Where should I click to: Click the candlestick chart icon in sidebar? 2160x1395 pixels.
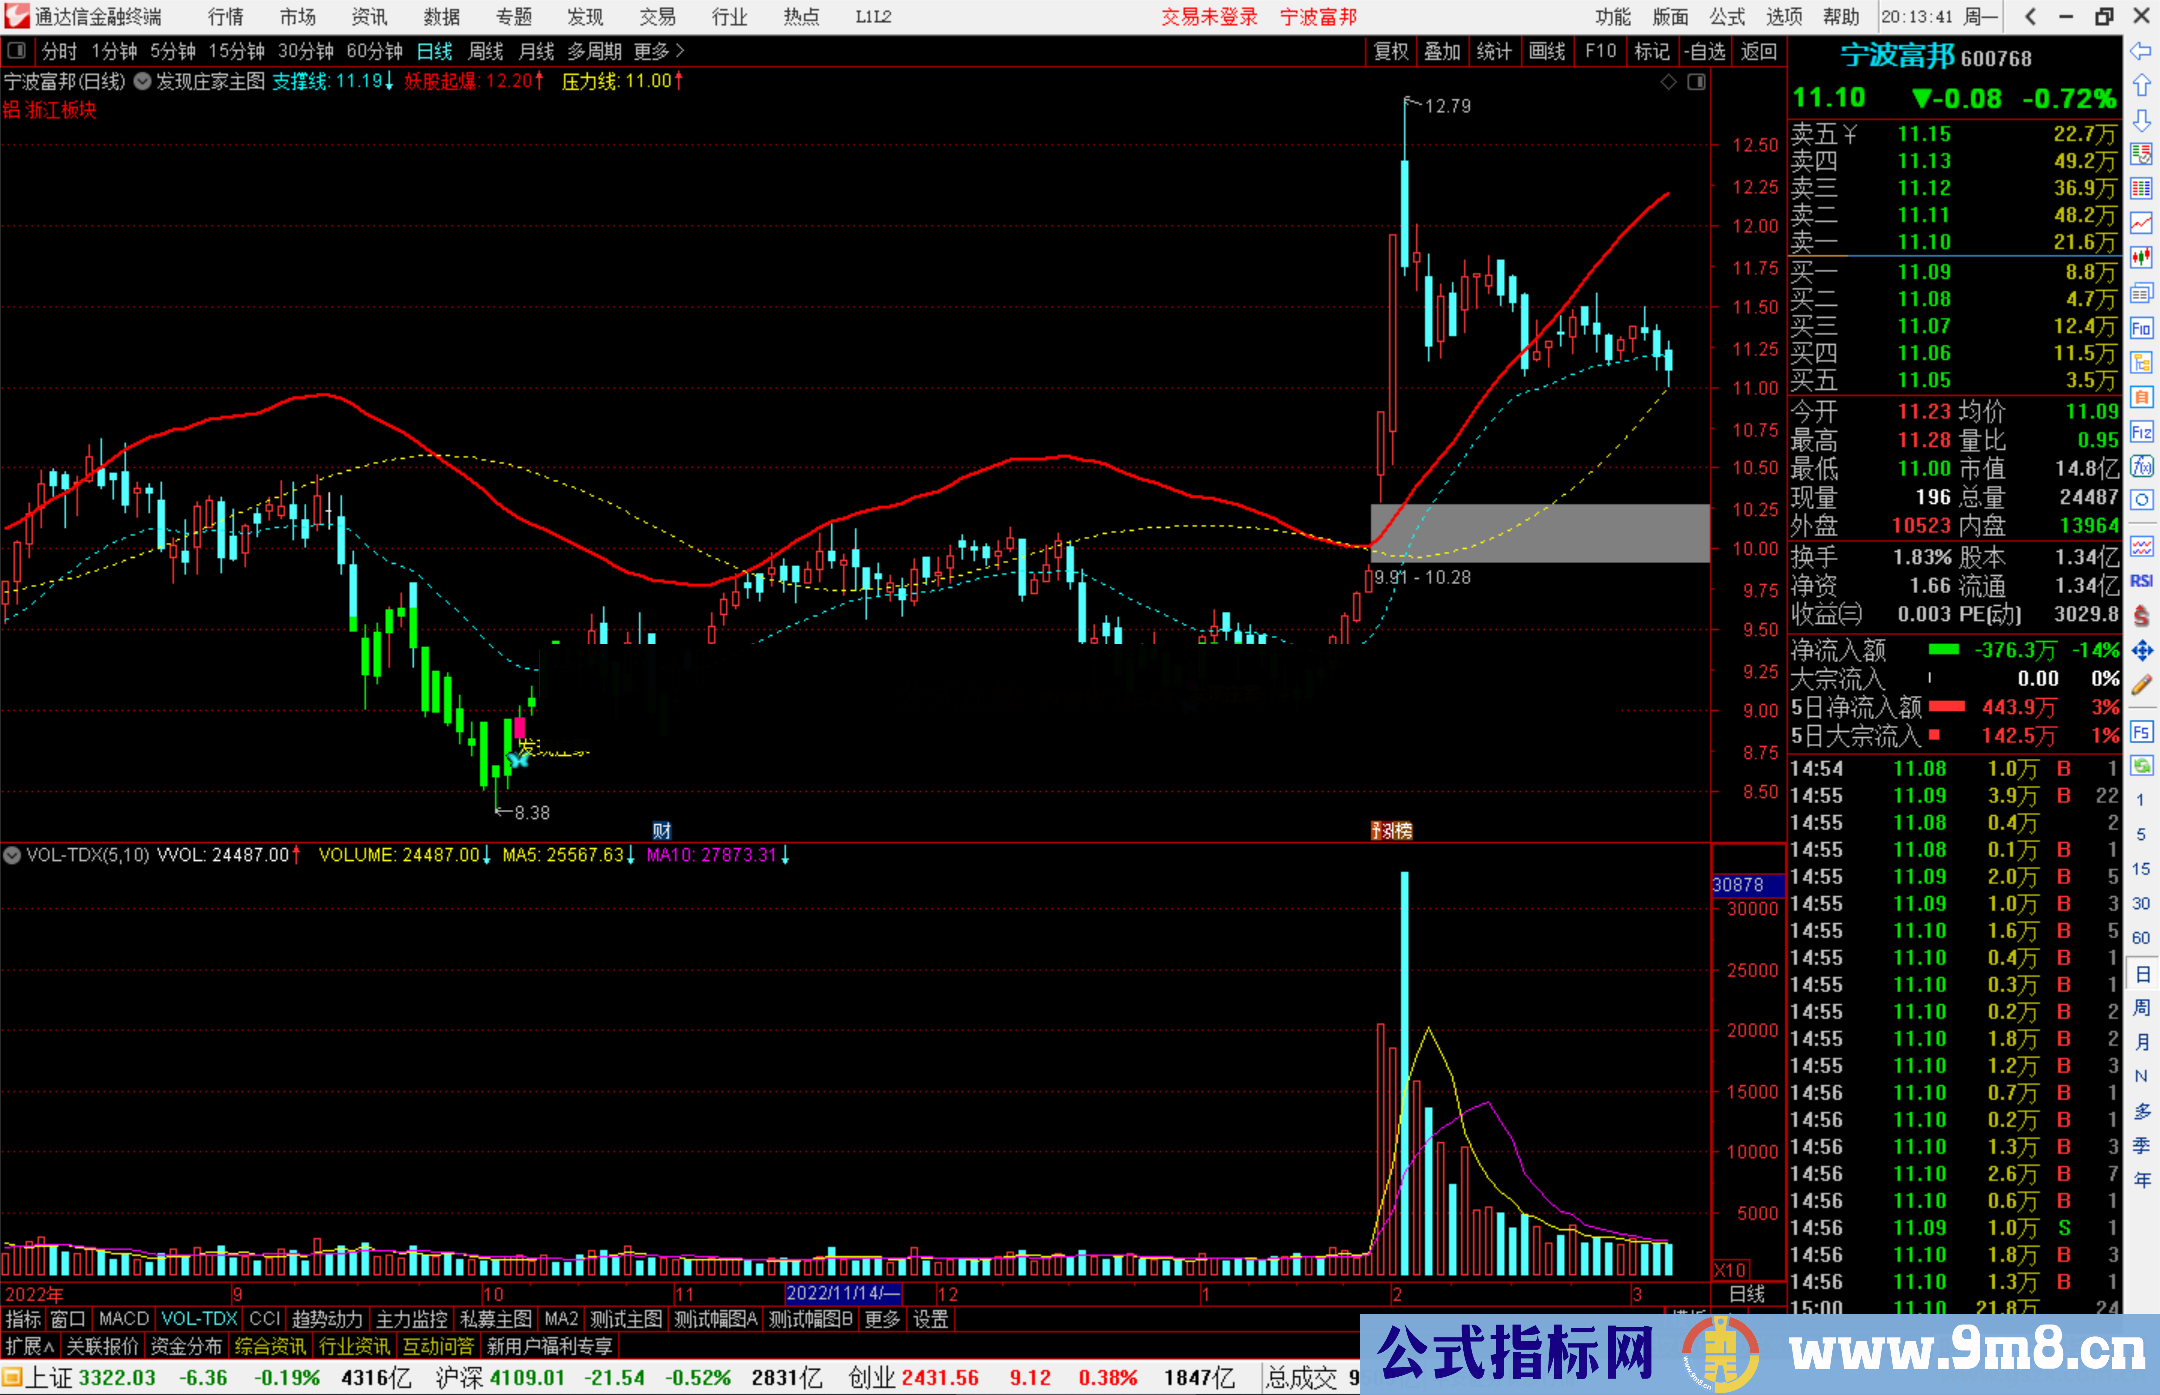click(2141, 258)
